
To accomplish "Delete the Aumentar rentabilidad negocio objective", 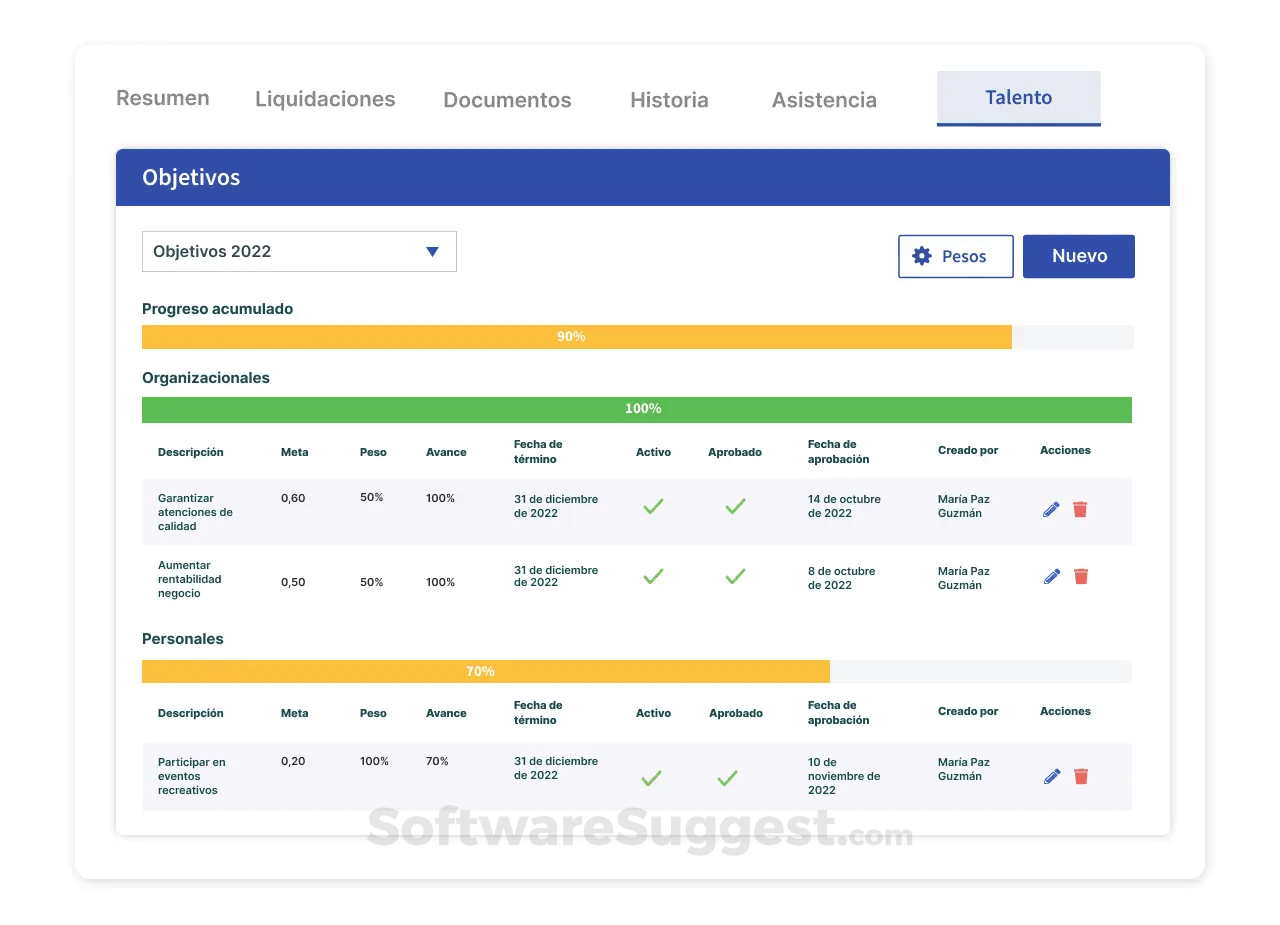I will click(x=1080, y=576).
